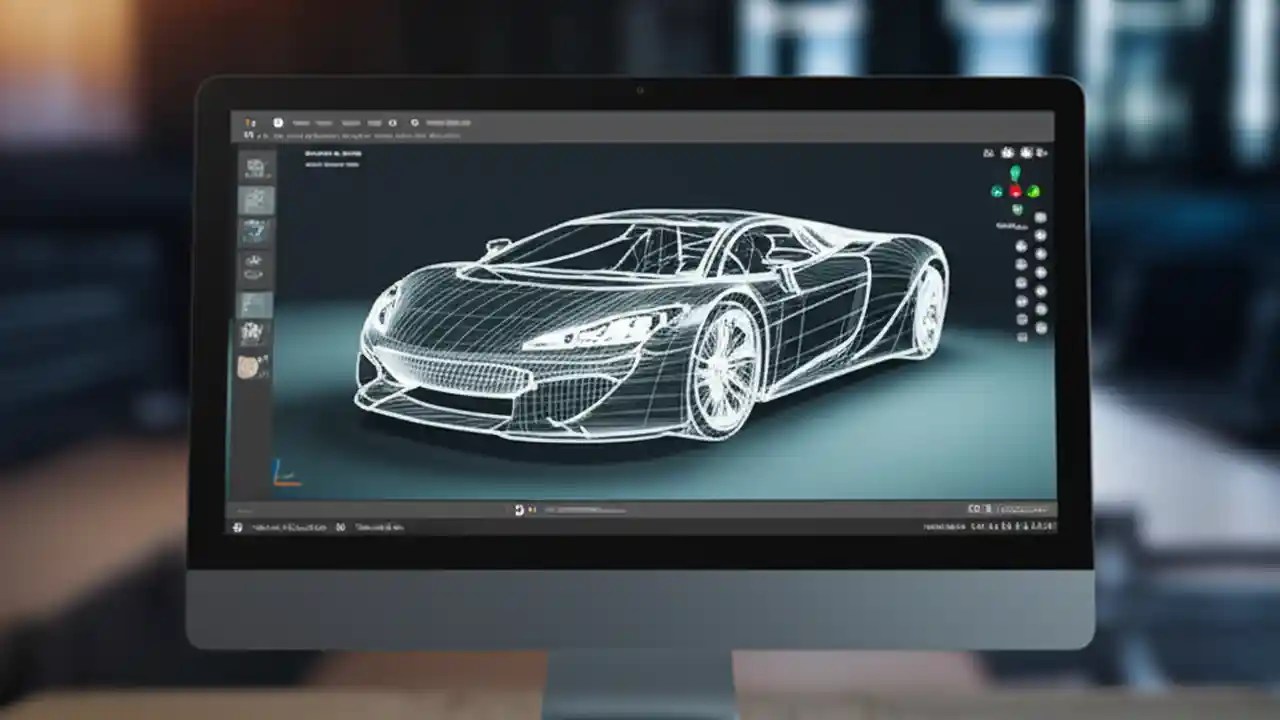Select the render settings icon atop the right panel
Image resolution: width=1280 pixels, height=720 pixels.
pos(1006,151)
